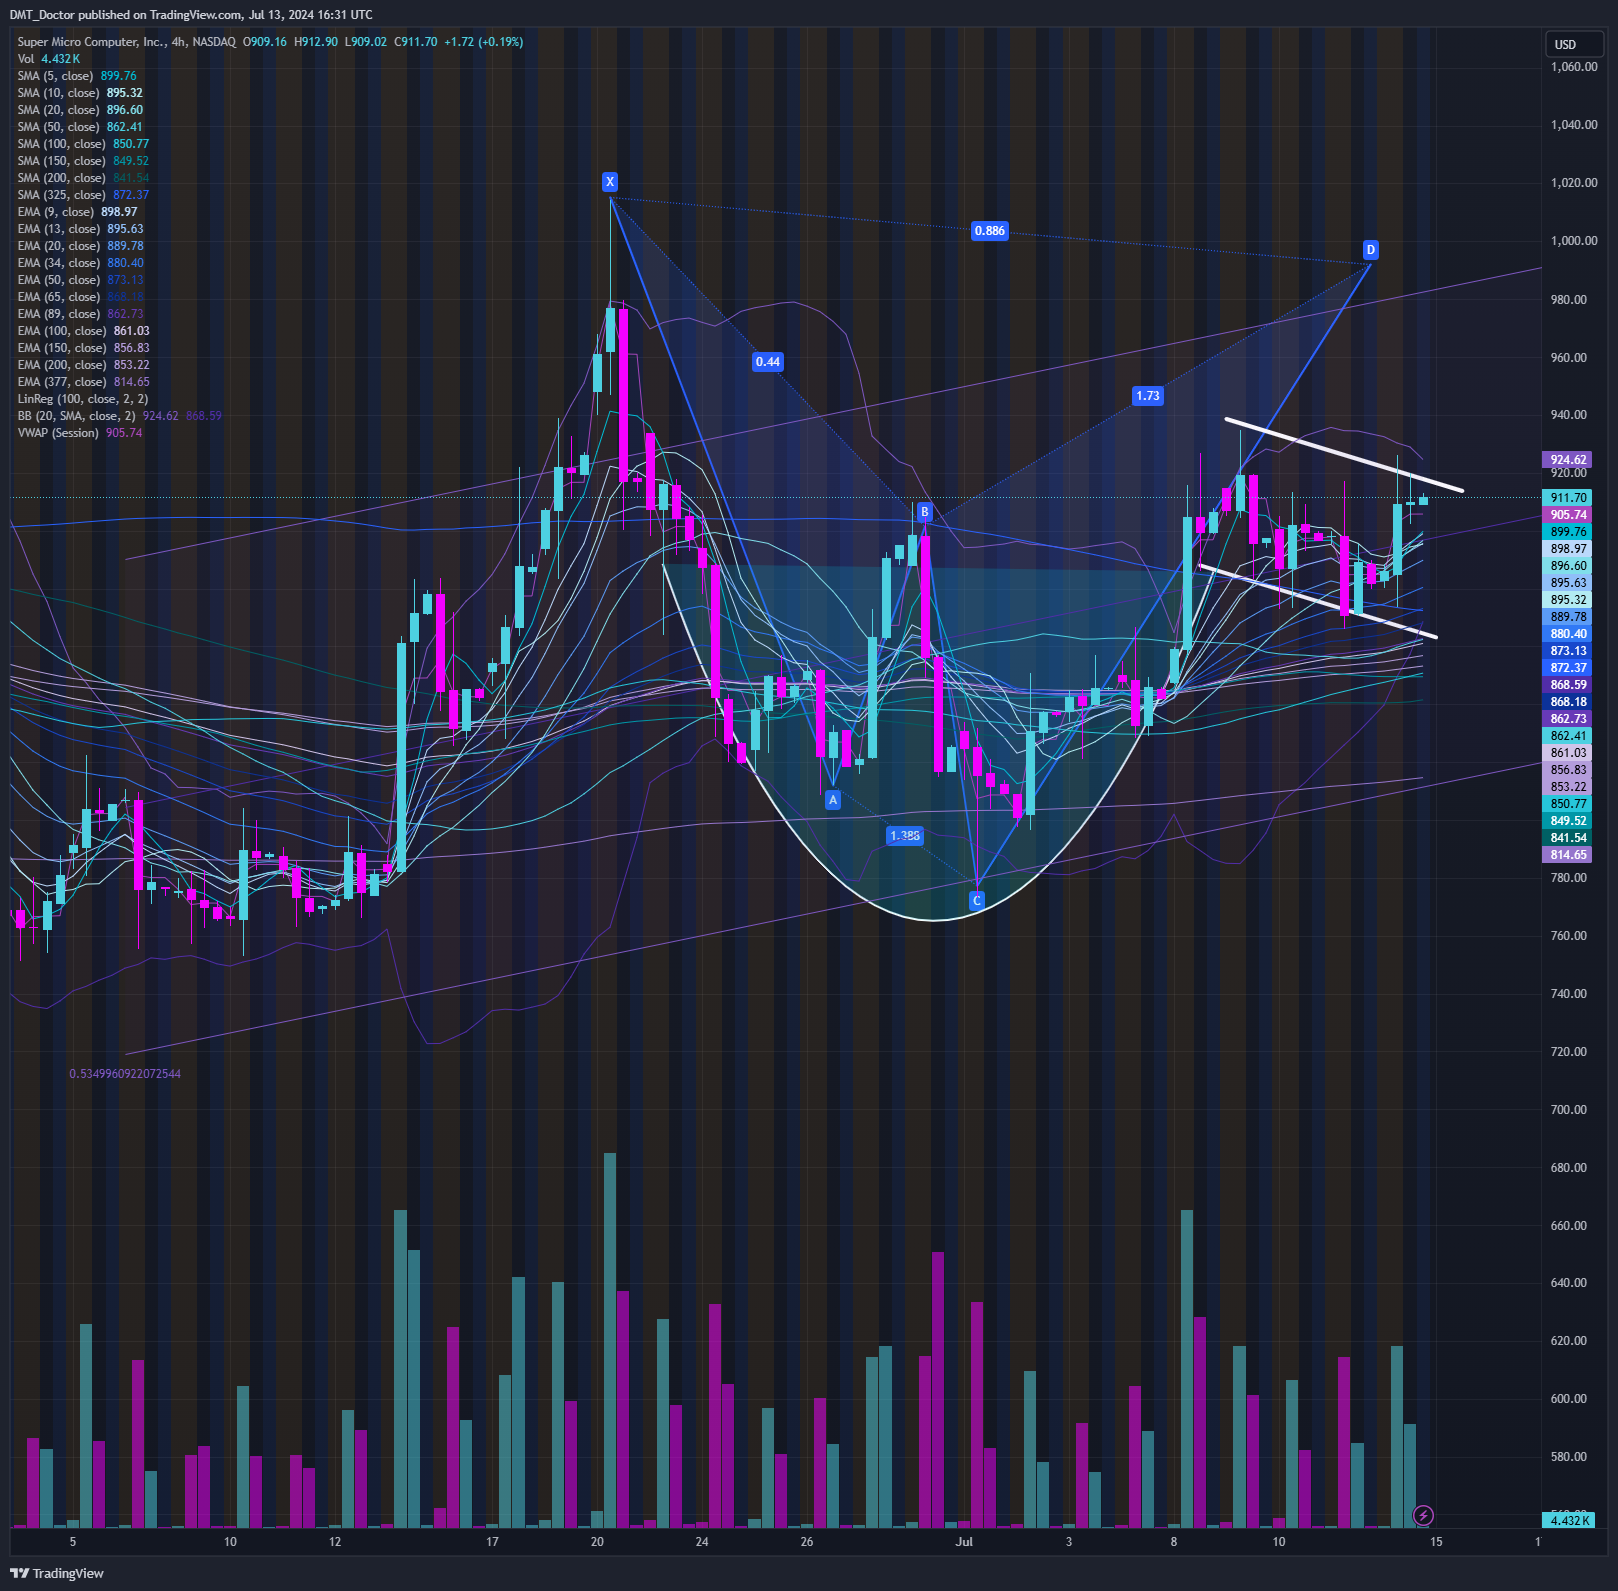1618x1591 pixels.
Task: Click the 0.886 ratio label
Action: coord(990,231)
